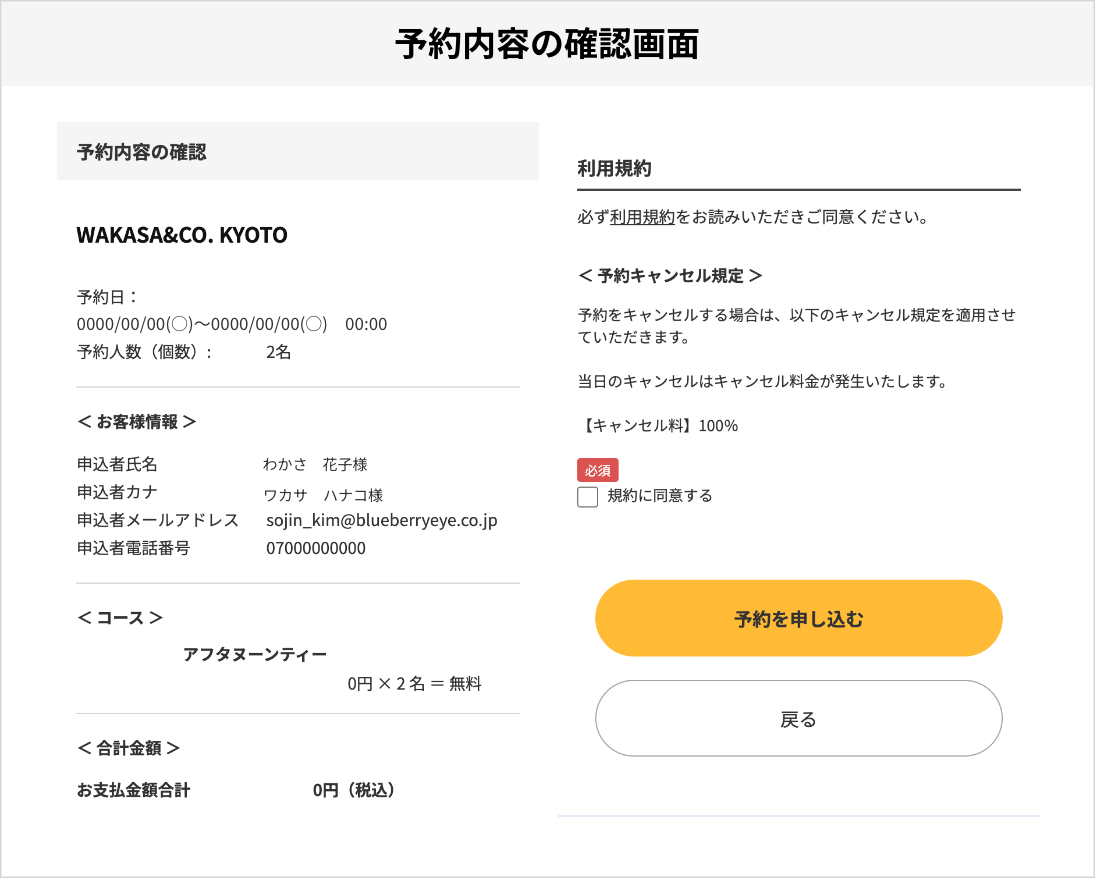Click the 予約を申し込む submit button
Screen dimensions: 1095x878
click(798, 618)
